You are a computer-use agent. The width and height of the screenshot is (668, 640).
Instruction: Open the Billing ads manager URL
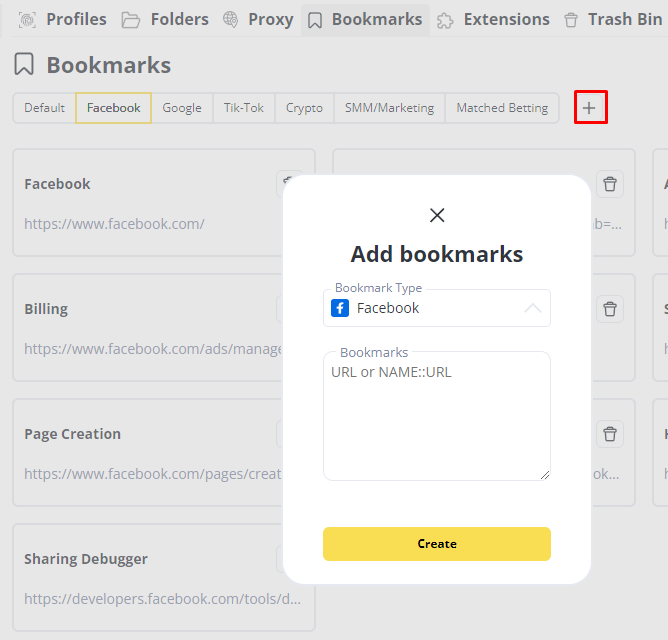coord(153,349)
